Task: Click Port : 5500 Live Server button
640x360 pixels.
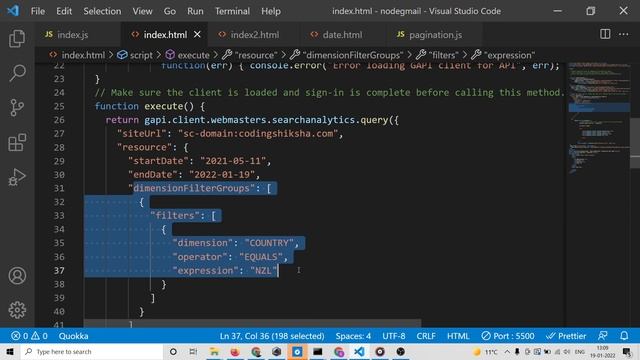Action: pos(507,336)
